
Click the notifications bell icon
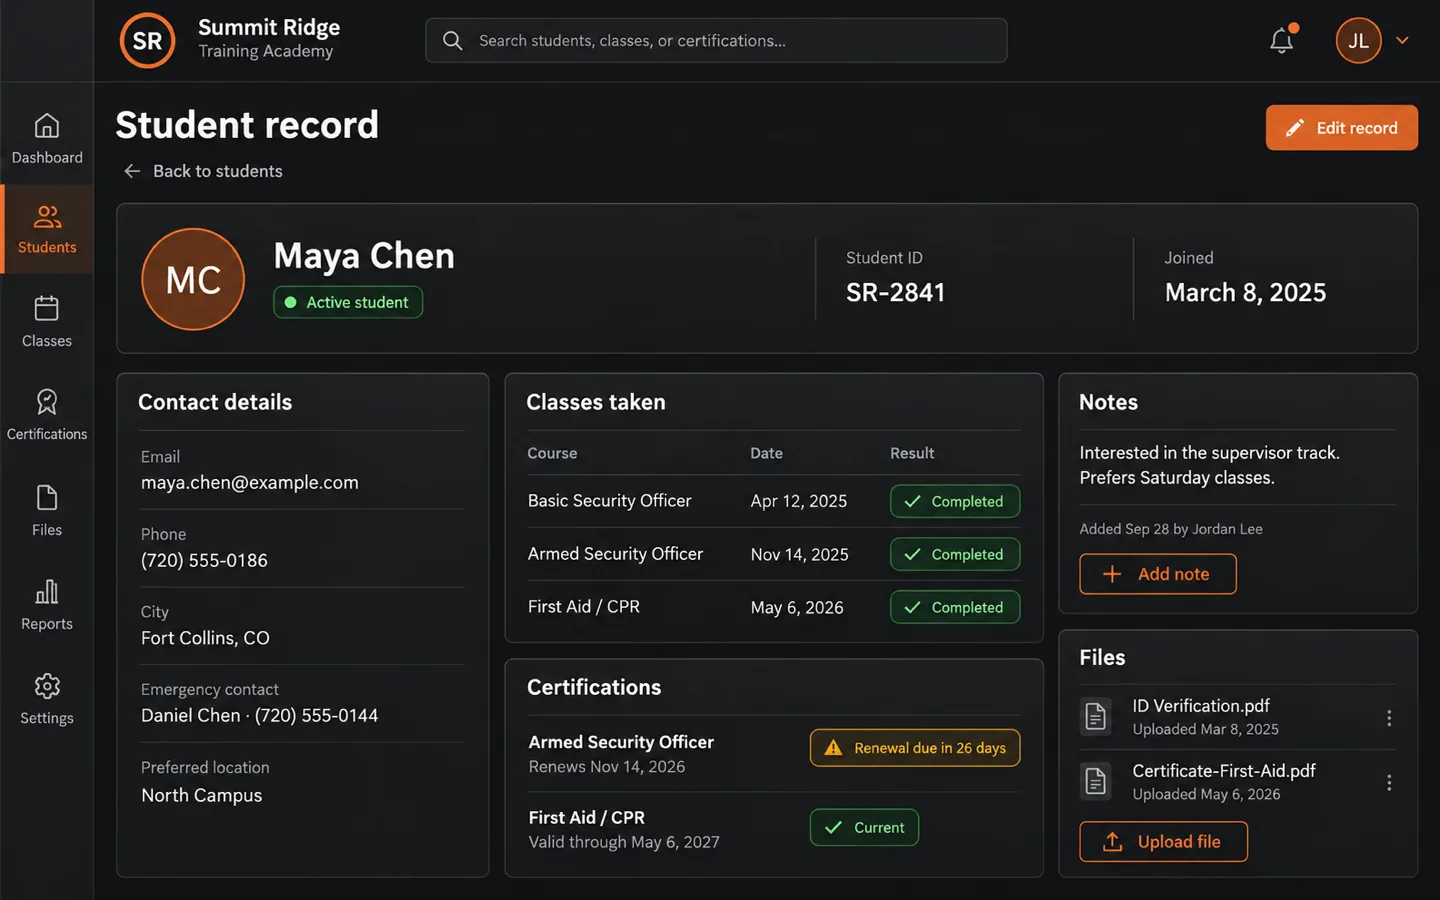1282,40
